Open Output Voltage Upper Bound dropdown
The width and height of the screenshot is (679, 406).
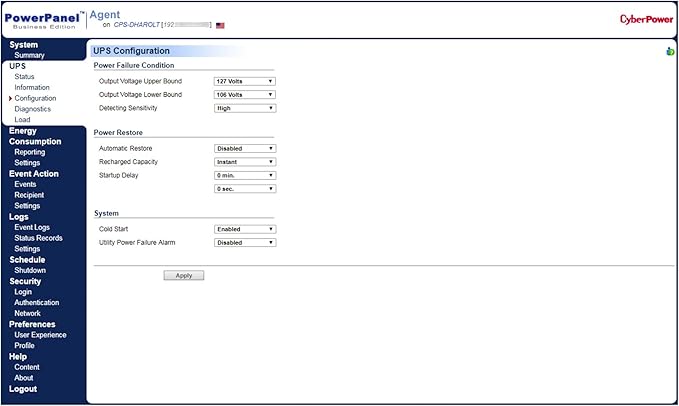pos(245,81)
